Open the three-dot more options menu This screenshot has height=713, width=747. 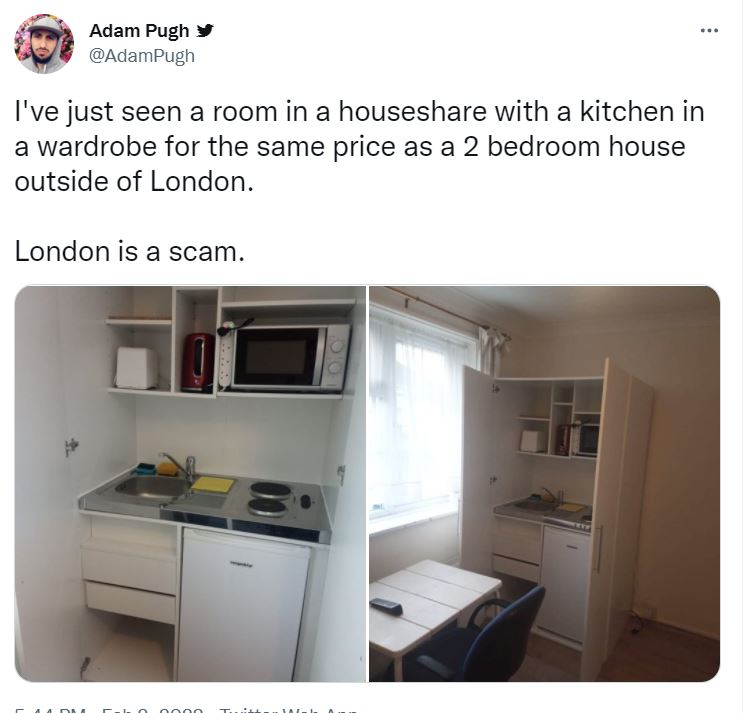[709, 31]
